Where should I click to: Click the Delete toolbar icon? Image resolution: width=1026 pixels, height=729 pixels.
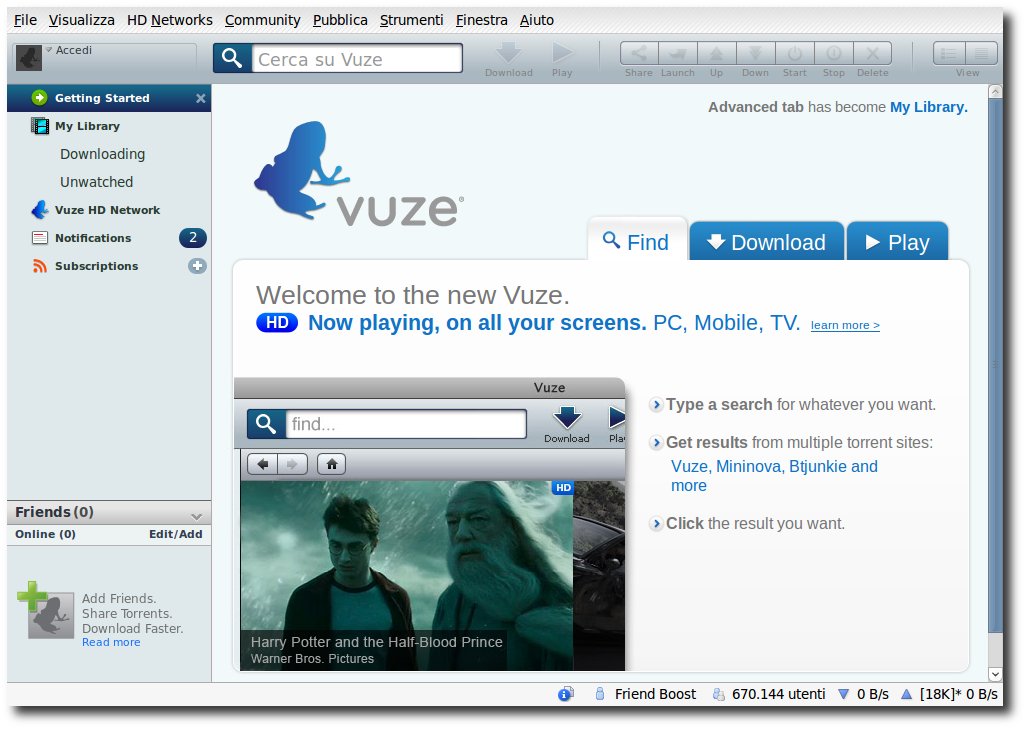pos(872,54)
